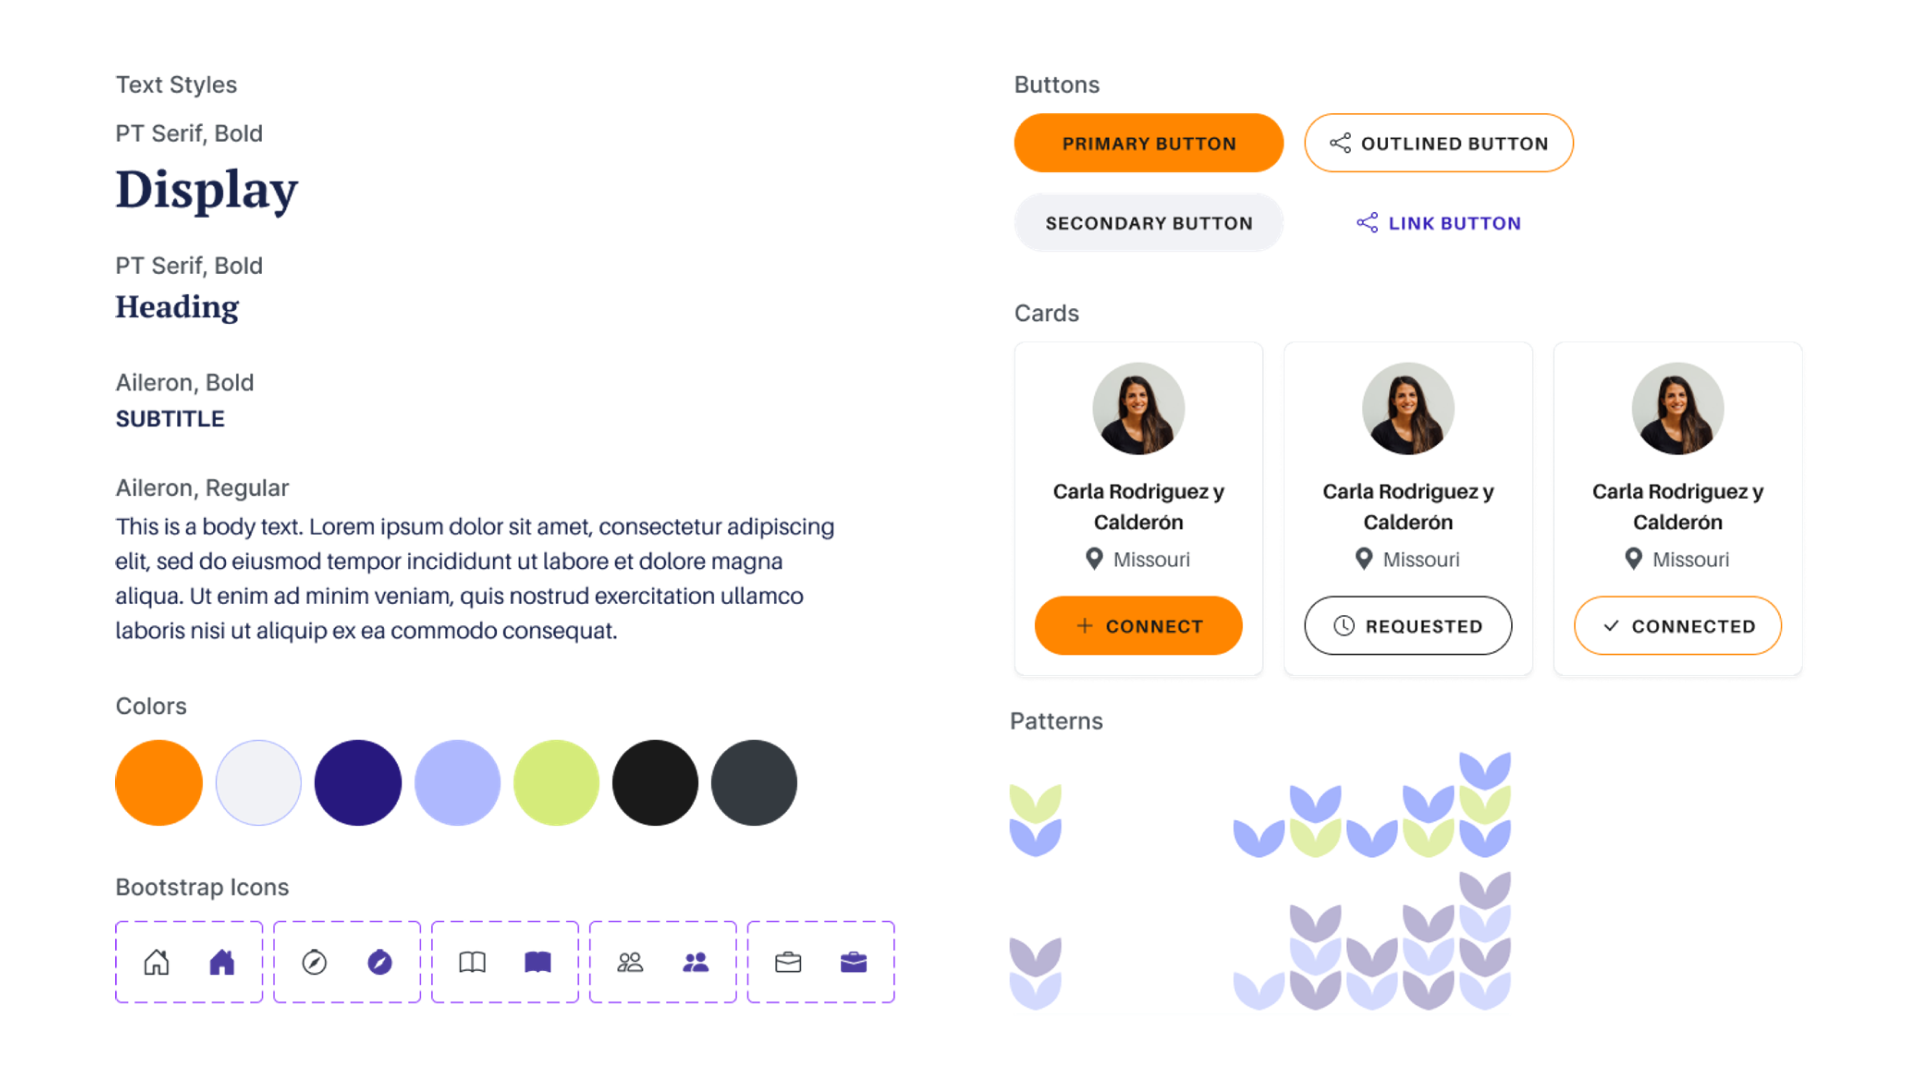Select the orange color swatch
1920x1080 pixels.
click(159, 783)
